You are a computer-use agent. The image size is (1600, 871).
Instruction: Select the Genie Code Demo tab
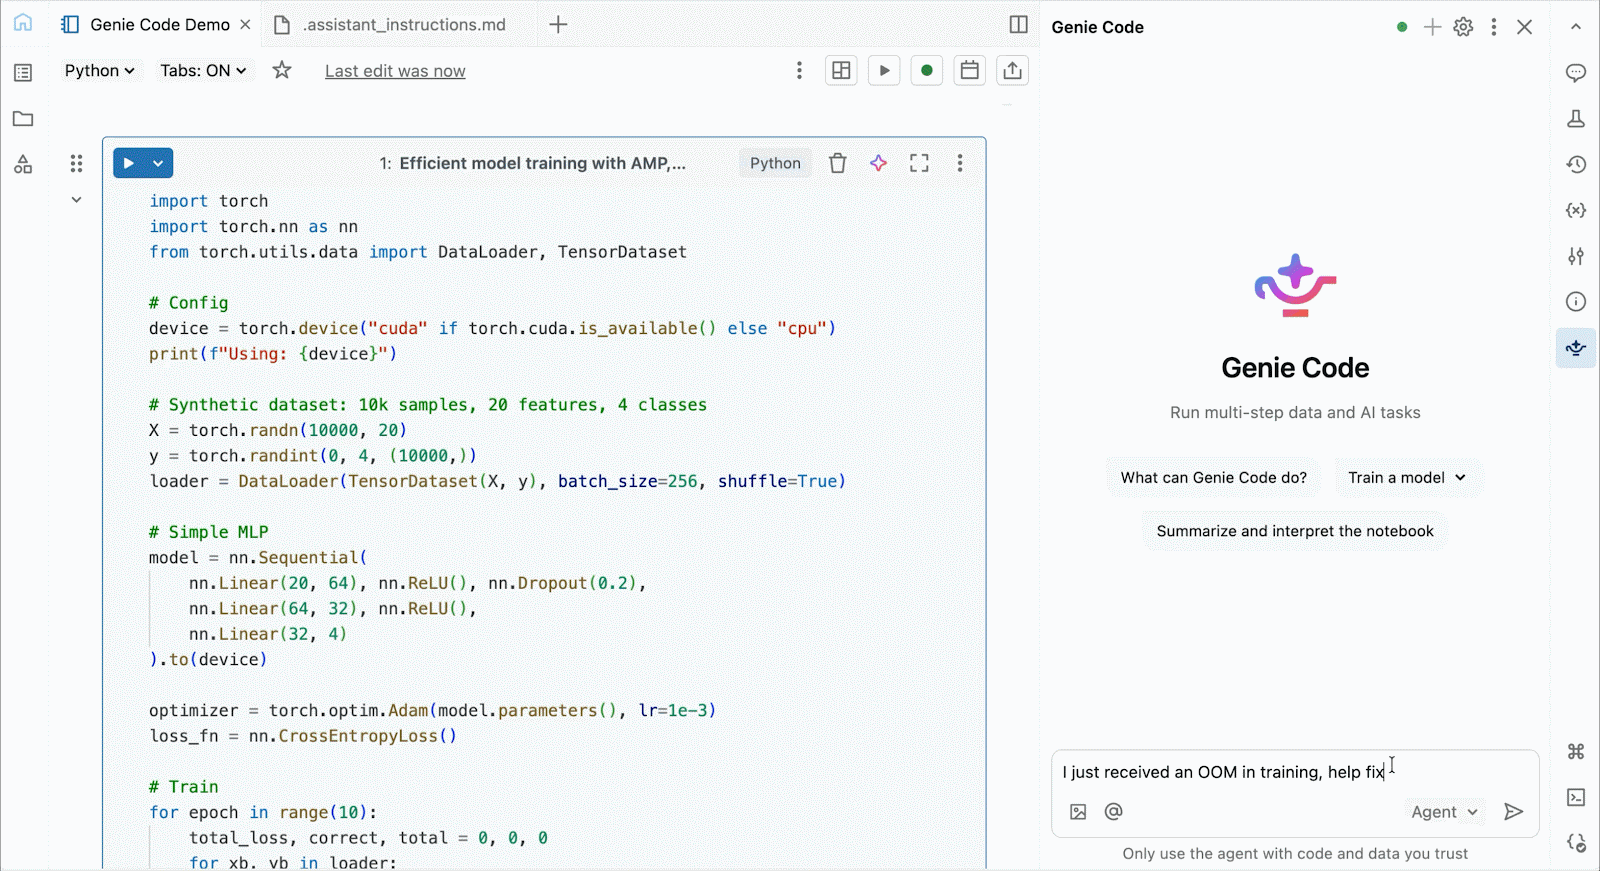click(x=159, y=25)
